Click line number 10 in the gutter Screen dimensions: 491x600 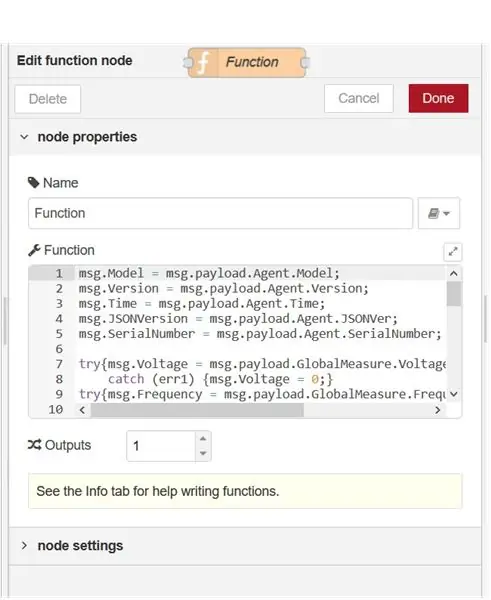(x=55, y=409)
